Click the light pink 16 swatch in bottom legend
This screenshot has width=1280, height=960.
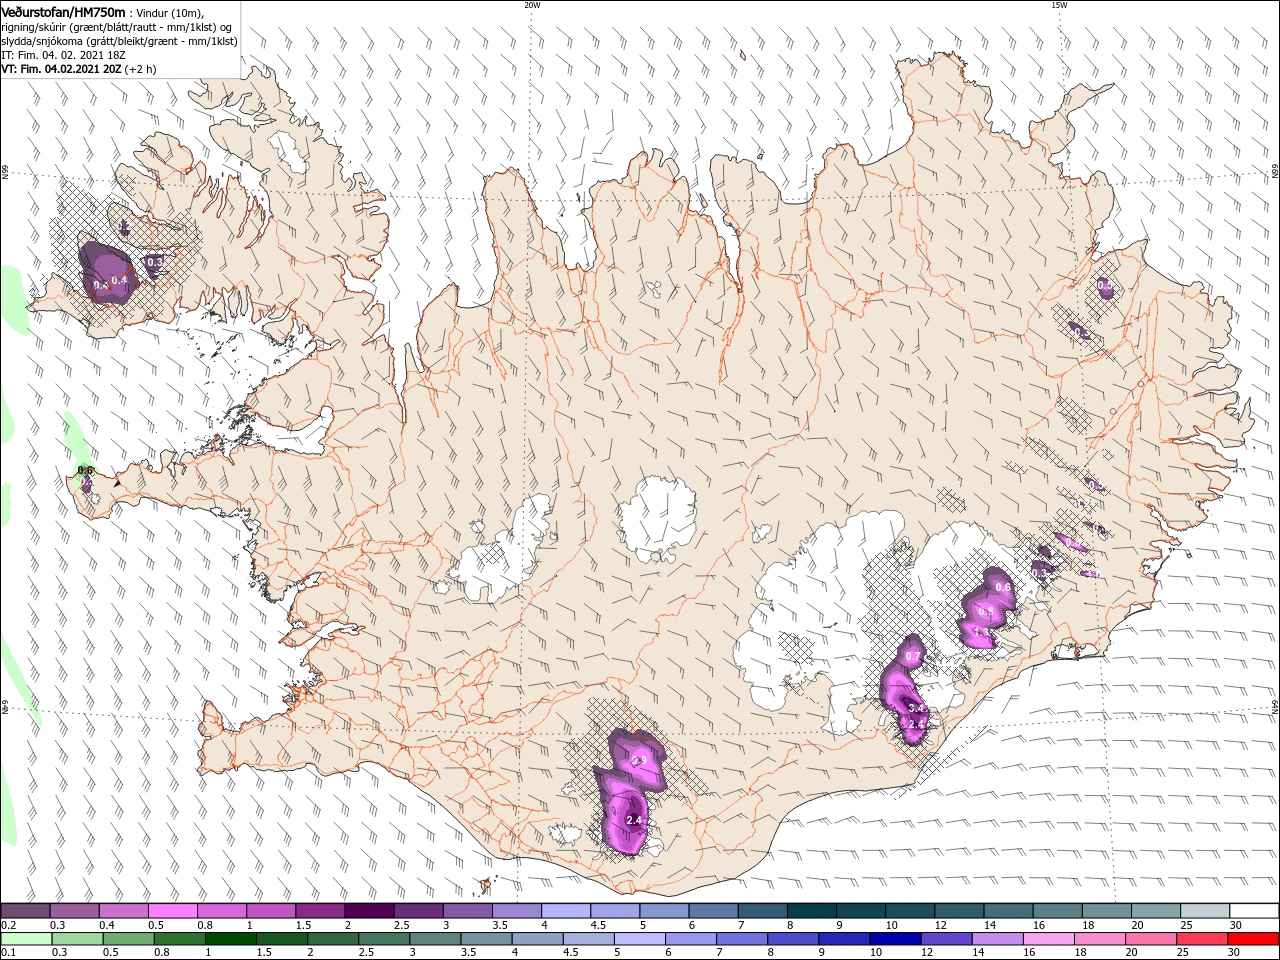tap(1048, 939)
